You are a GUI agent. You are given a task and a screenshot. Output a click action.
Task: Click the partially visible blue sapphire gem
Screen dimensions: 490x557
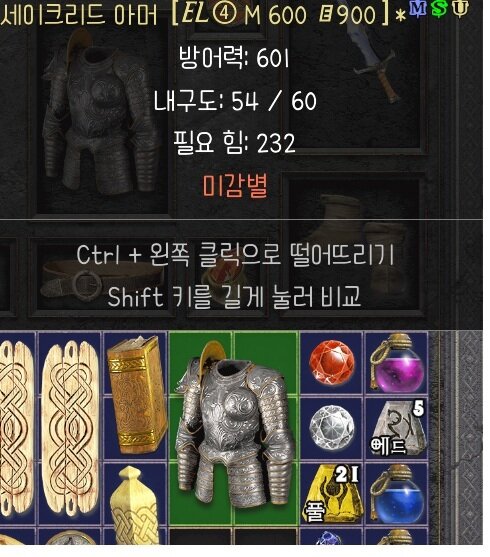pos(329,538)
